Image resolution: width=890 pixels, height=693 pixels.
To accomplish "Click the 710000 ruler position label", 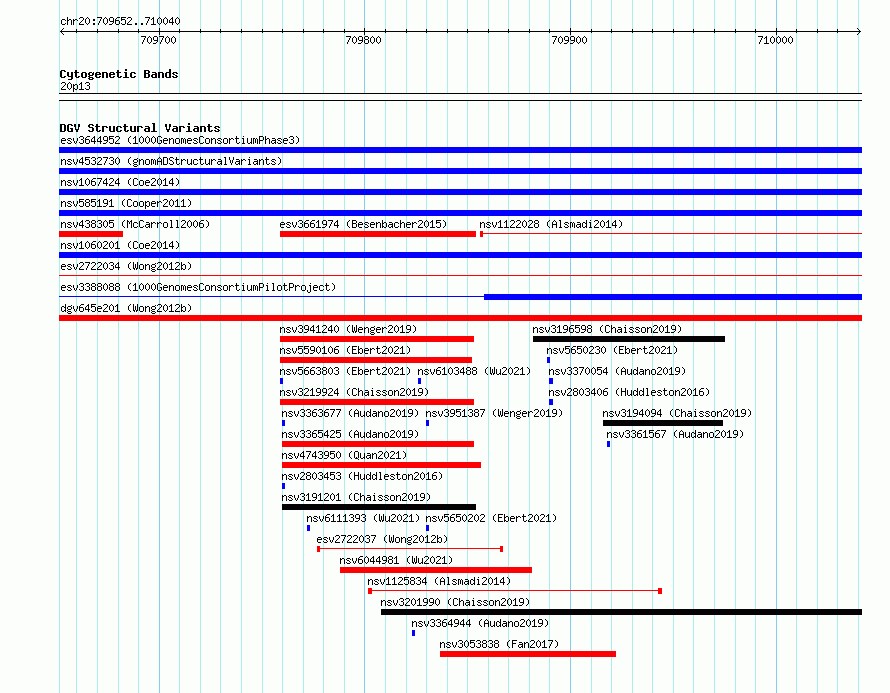I will (x=775, y=40).
